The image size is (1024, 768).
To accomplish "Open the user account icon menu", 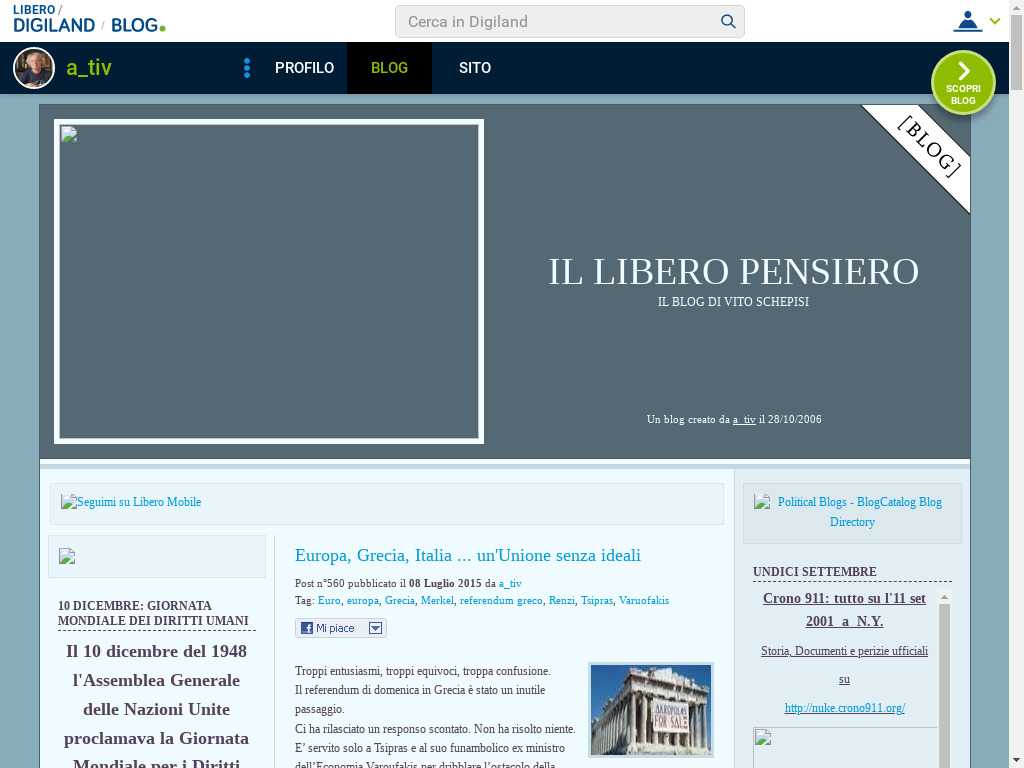I will (967, 21).
